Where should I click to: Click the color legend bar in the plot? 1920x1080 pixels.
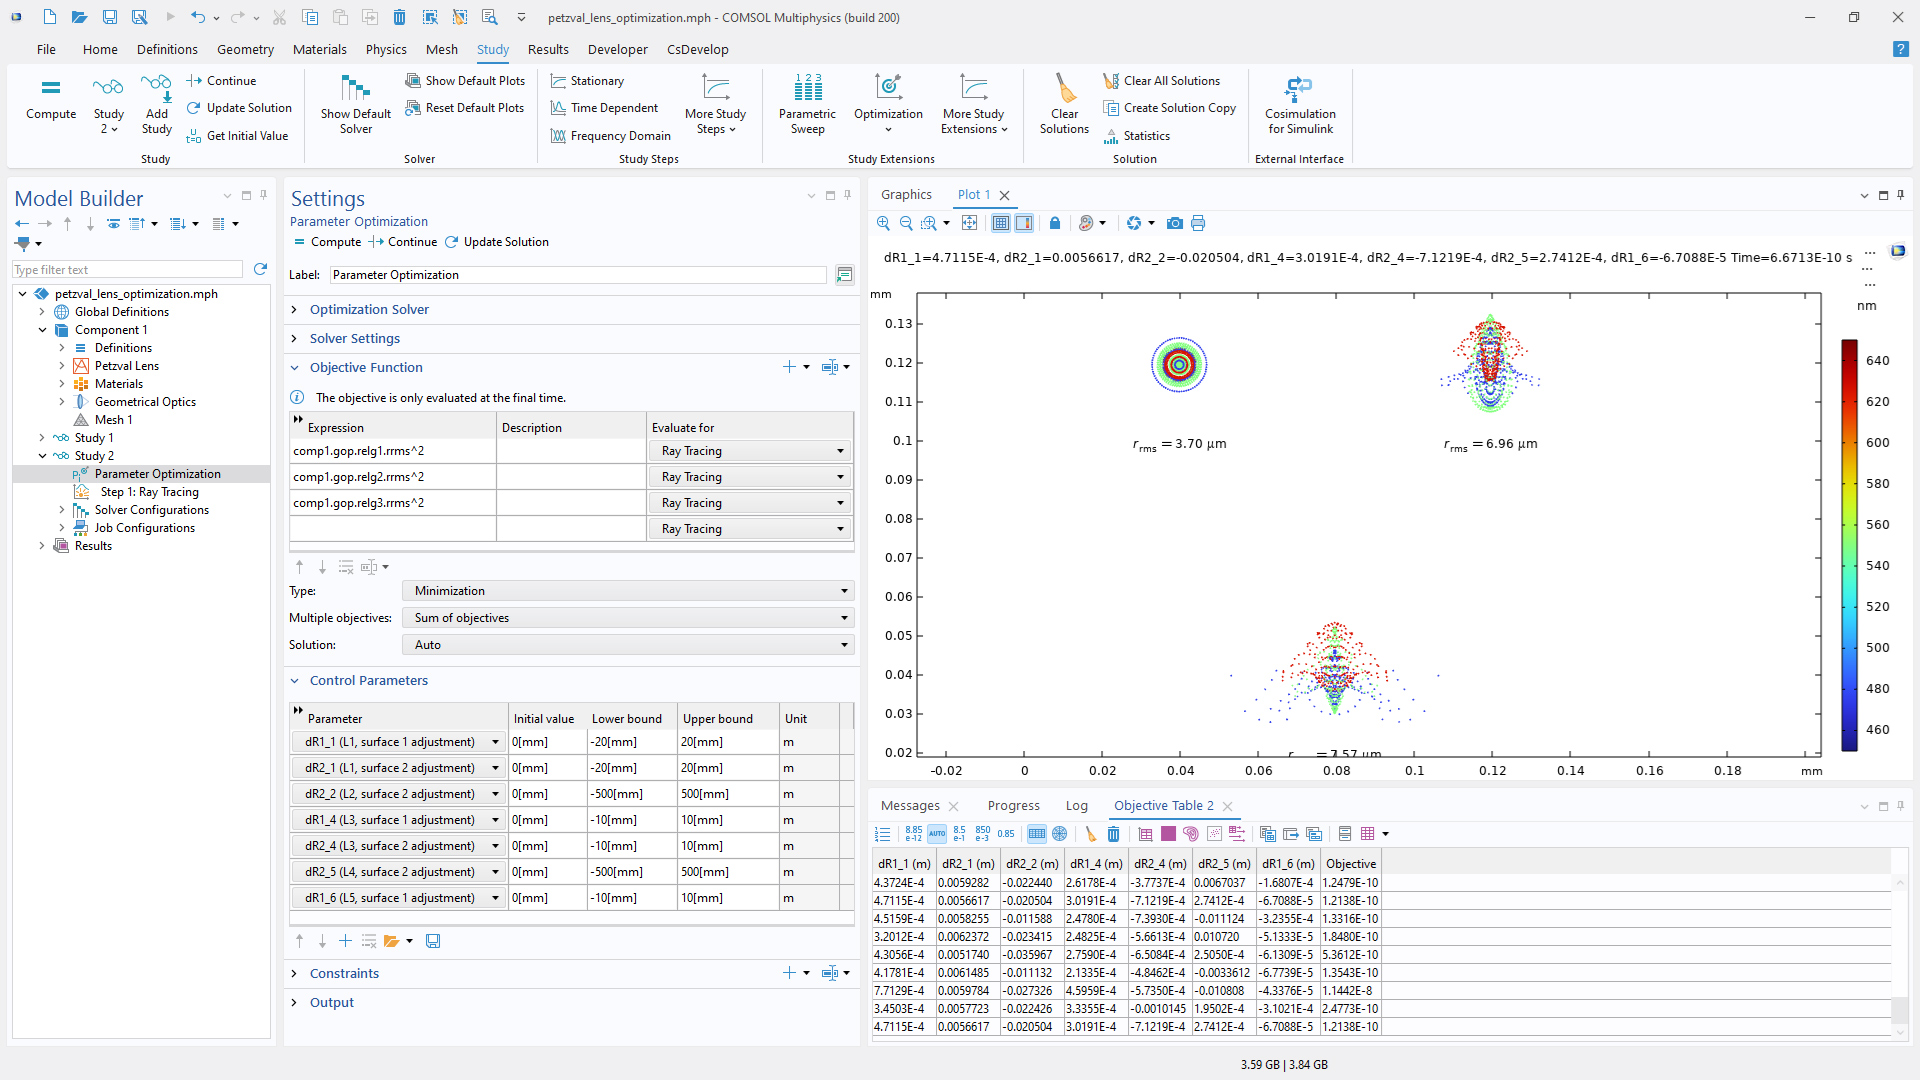[1849, 545]
